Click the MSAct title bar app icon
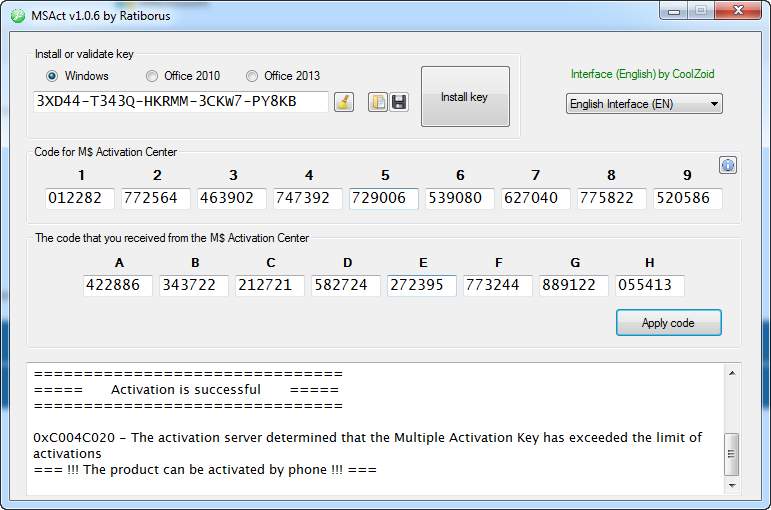 point(18,16)
